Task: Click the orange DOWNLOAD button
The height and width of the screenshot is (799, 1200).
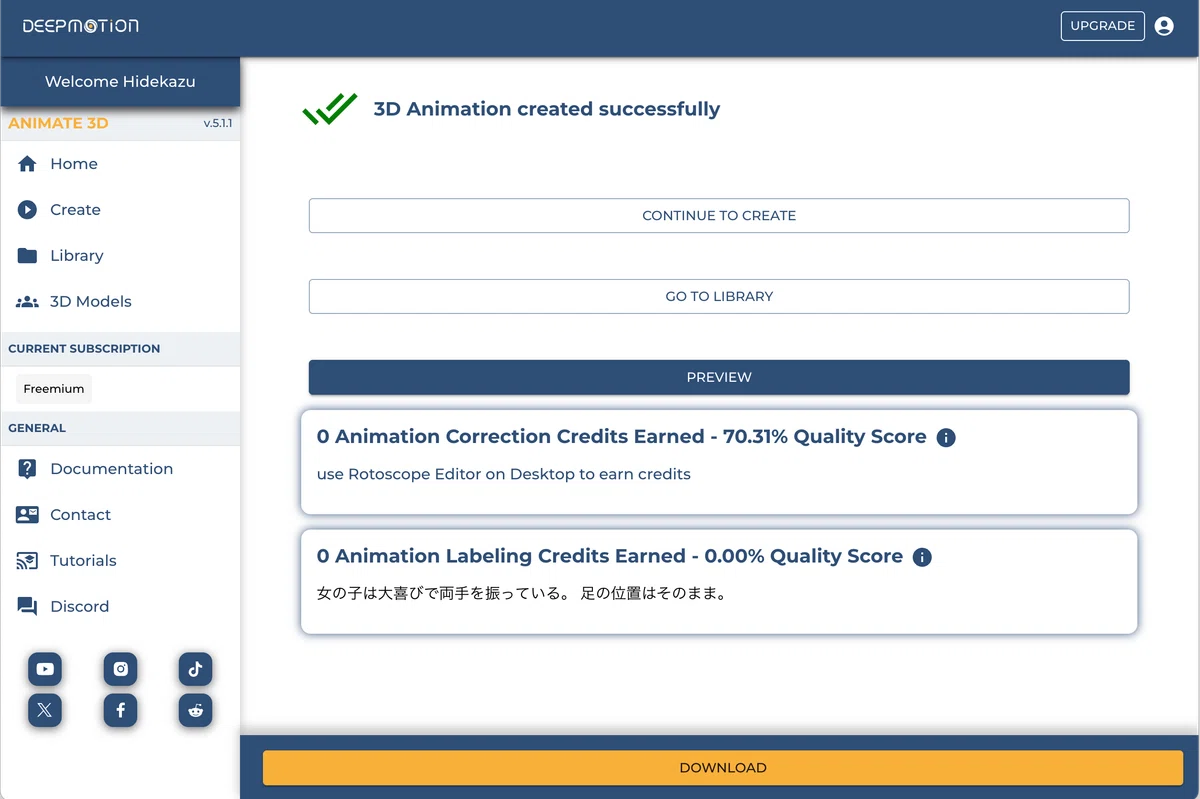Action: pos(723,768)
